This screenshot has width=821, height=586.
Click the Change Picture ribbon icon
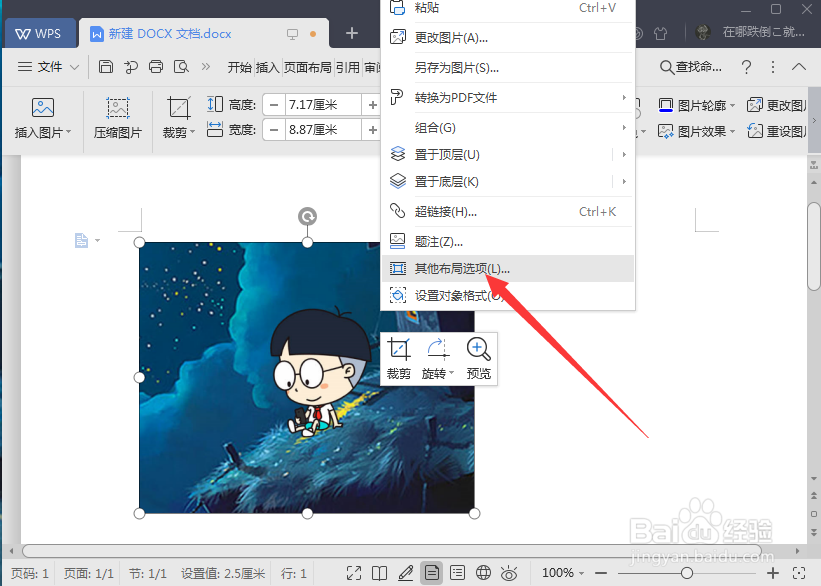(x=755, y=105)
